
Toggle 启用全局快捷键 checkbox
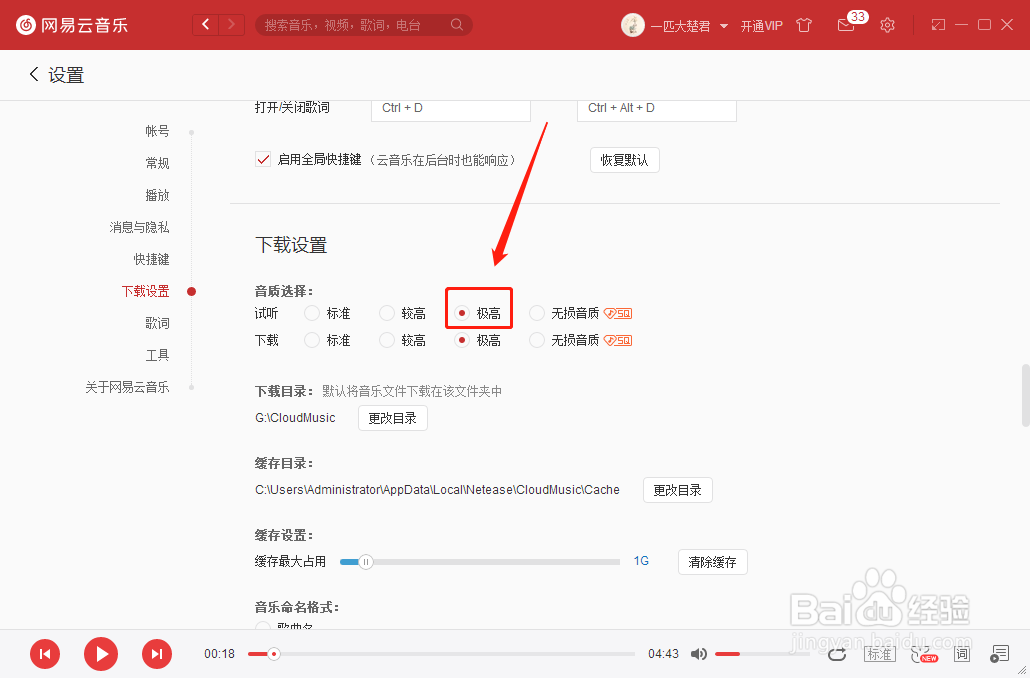pyautogui.click(x=263, y=160)
